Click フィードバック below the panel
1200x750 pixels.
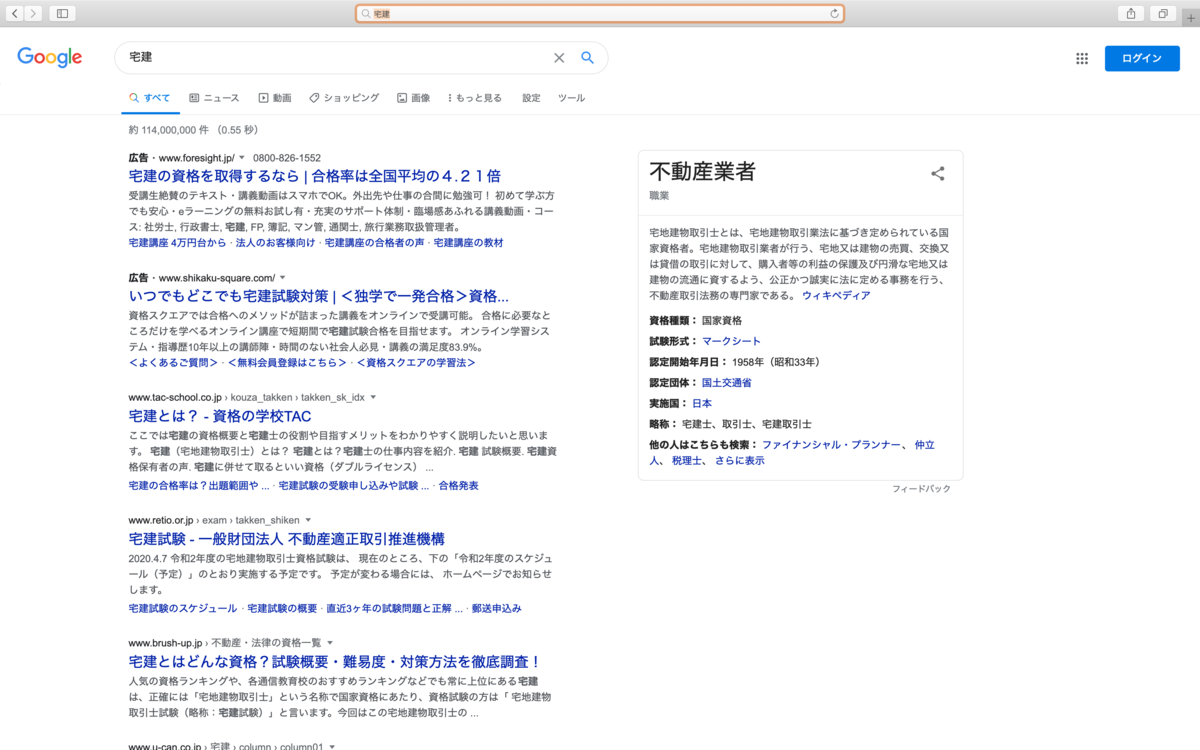[x=921, y=489]
